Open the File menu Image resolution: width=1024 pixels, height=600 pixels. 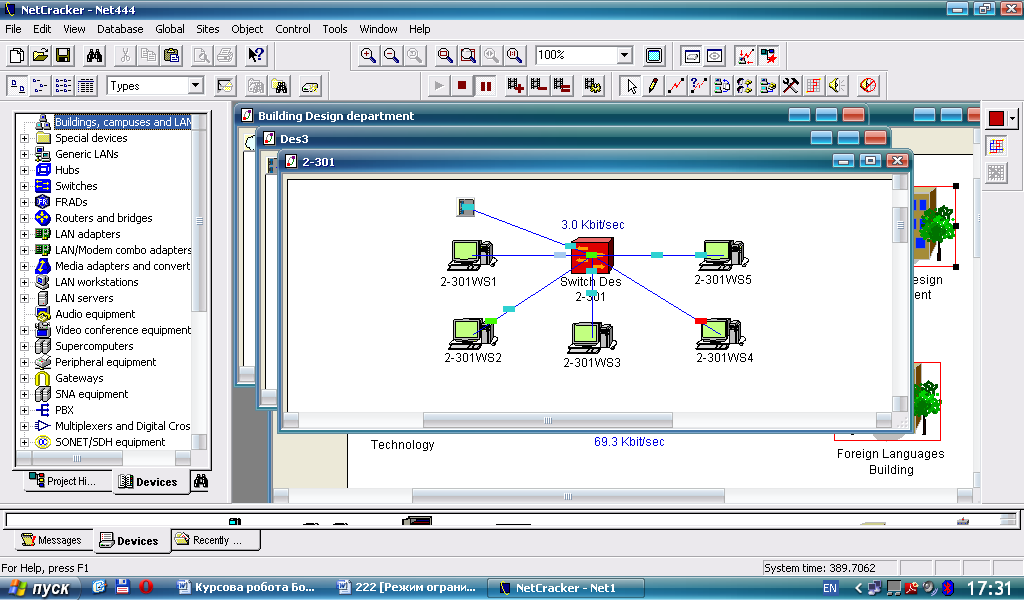(13, 29)
